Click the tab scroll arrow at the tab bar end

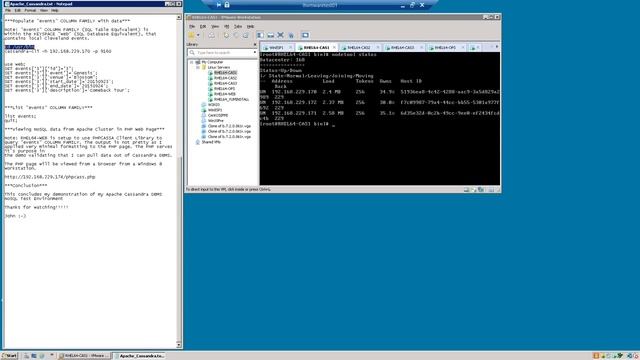click(497, 47)
